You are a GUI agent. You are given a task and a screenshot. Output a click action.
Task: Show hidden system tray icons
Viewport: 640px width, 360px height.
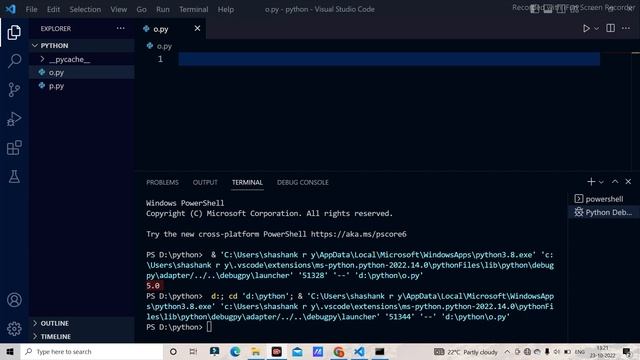(507, 352)
